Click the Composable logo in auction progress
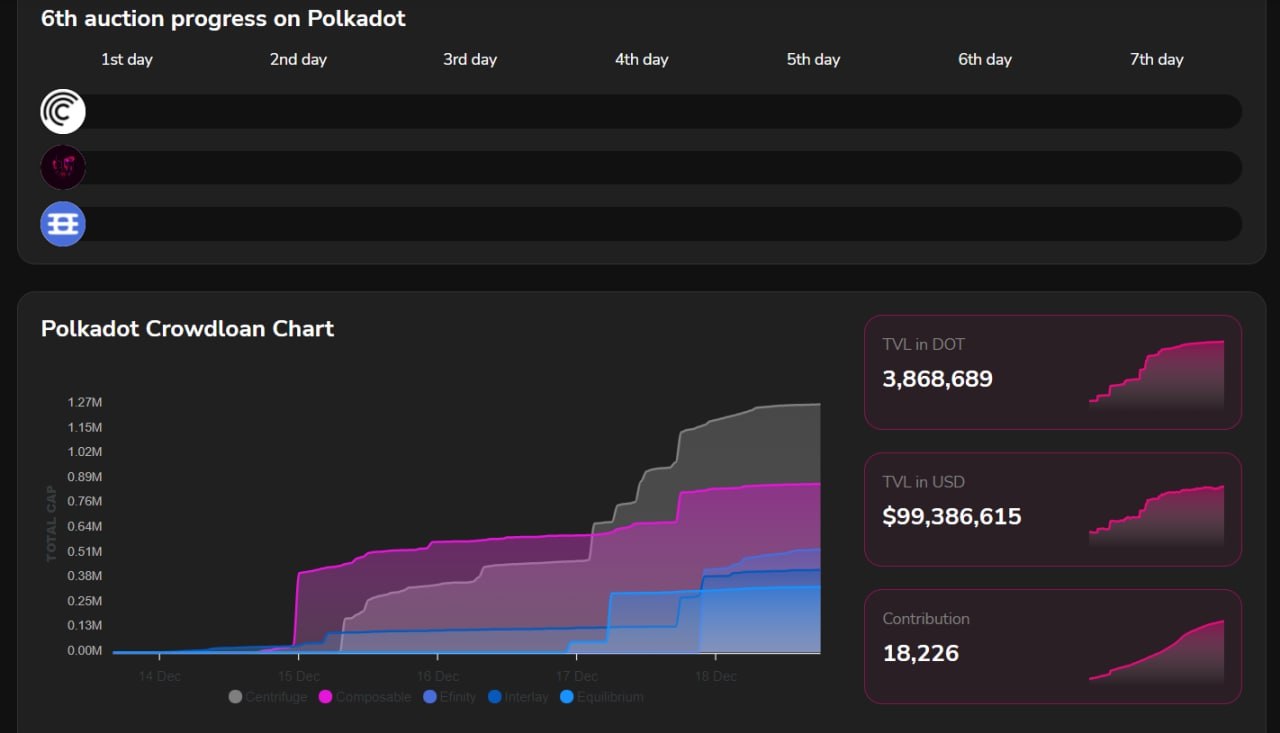The width and height of the screenshot is (1280, 733). tap(63, 167)
